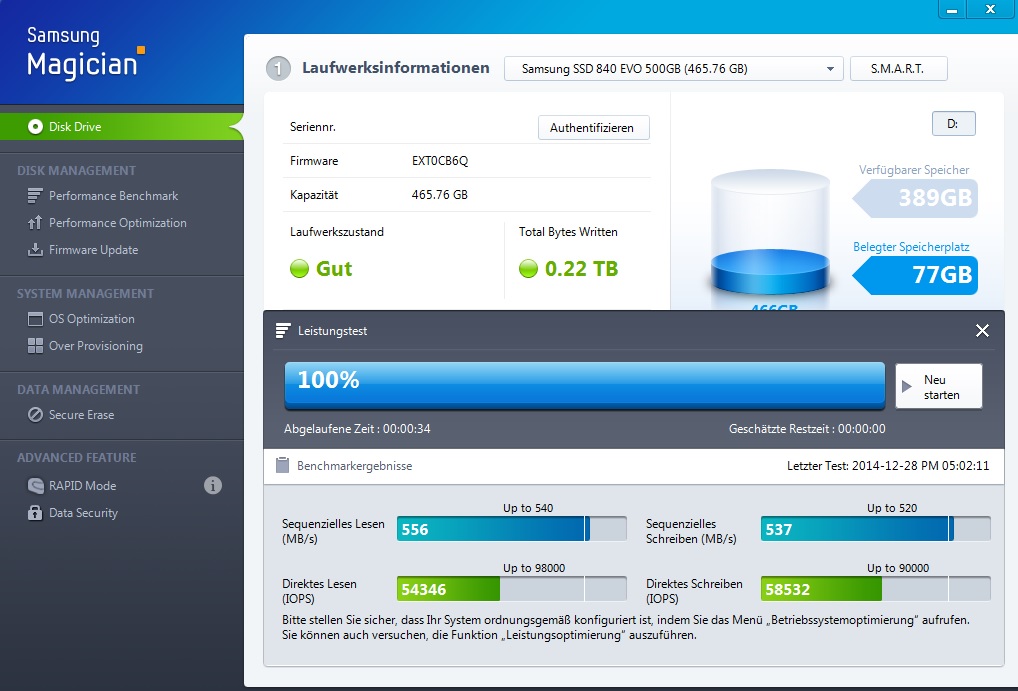Click the 0.22 TB written value
The image size is (1018, 691).
(581, 269)
